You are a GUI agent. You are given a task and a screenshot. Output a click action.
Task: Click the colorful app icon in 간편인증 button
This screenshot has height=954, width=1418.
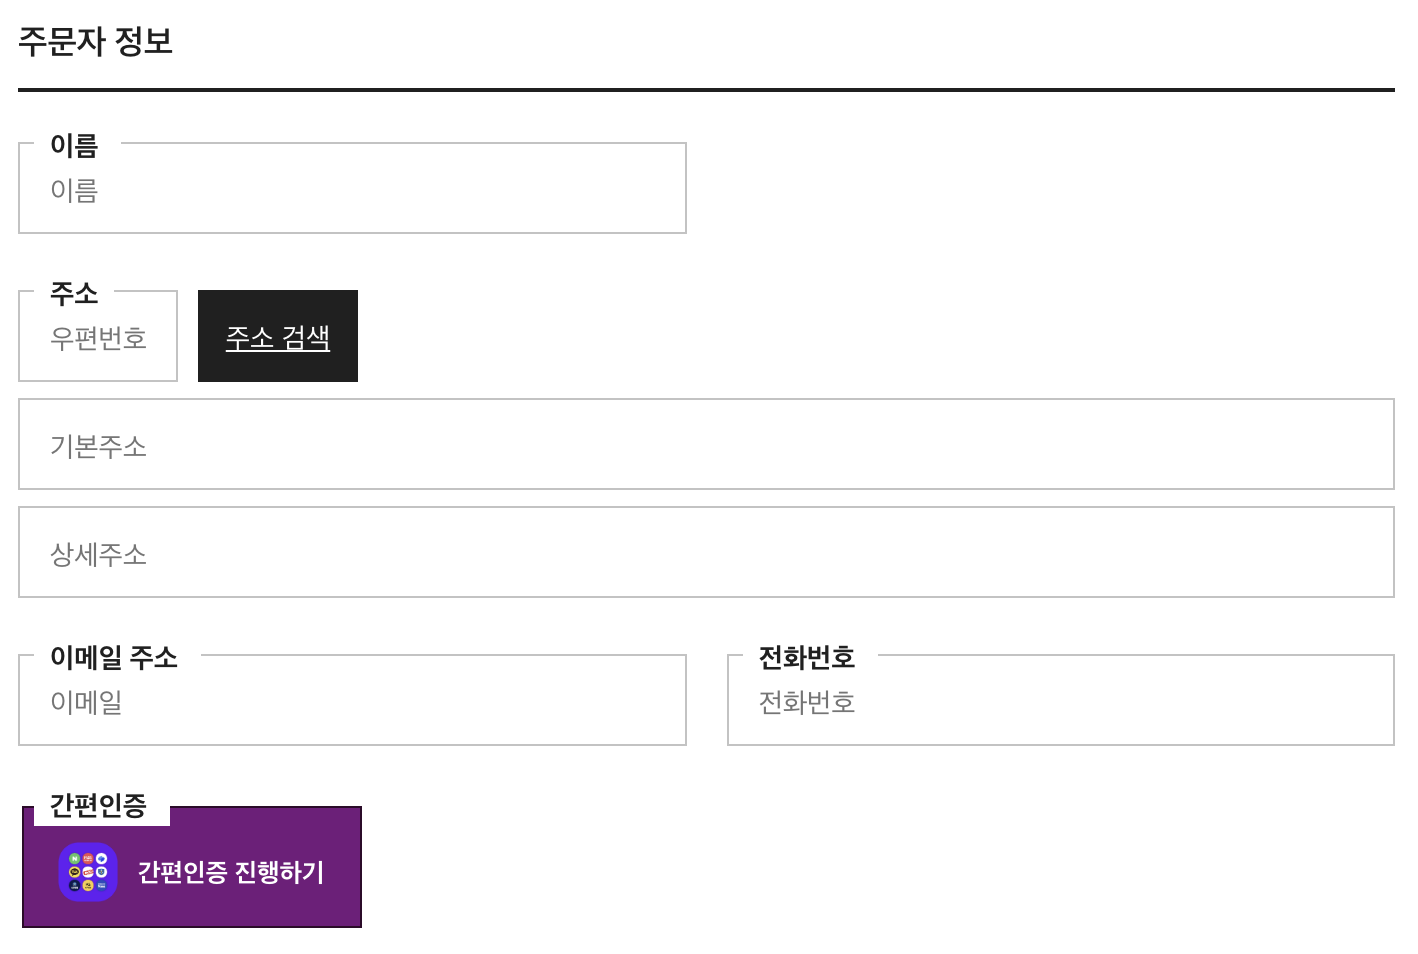click(x=88, y=872)
